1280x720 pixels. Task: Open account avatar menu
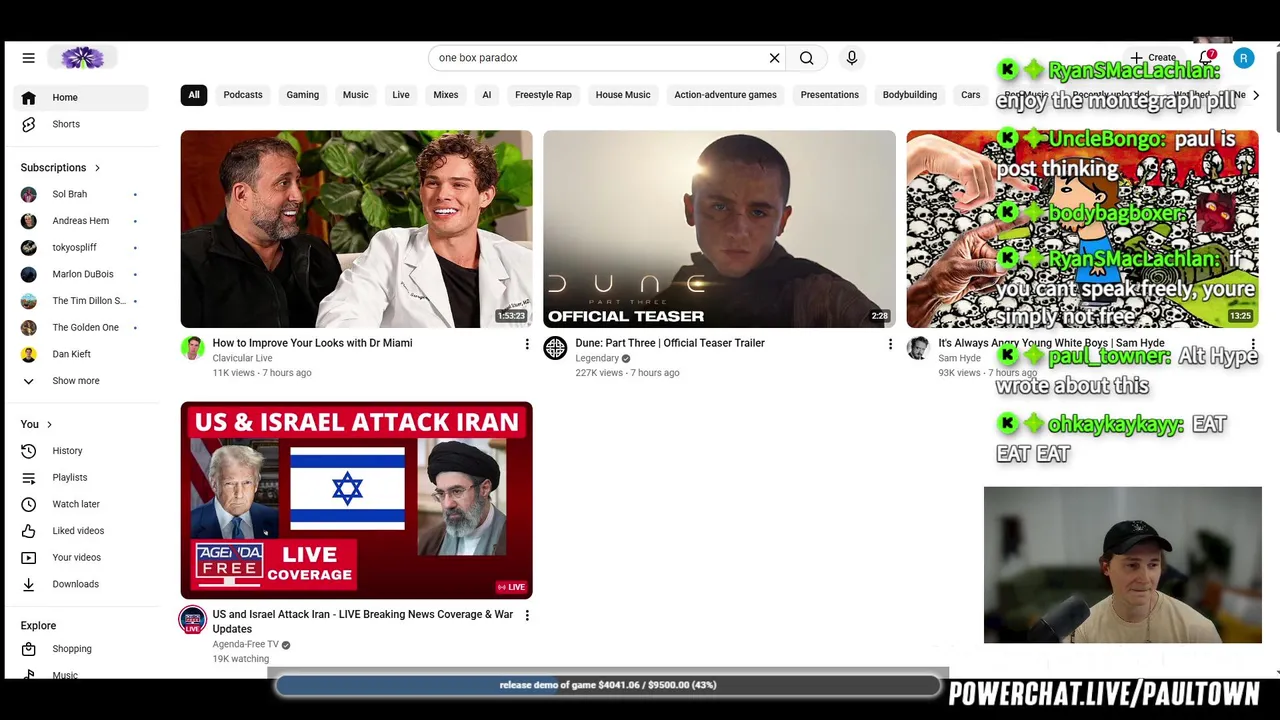point(1244,58)
